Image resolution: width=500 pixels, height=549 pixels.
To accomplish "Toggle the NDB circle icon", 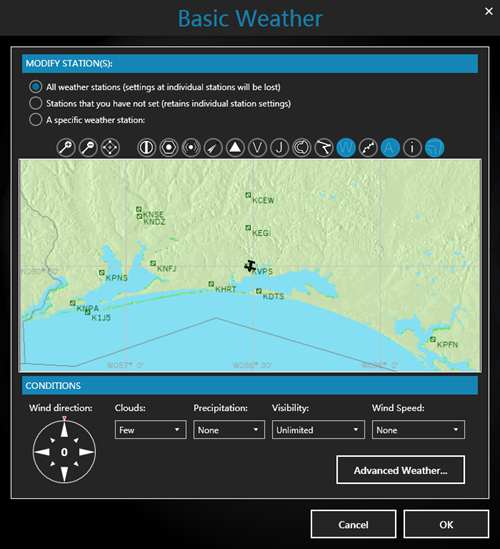I will point(191,147).
